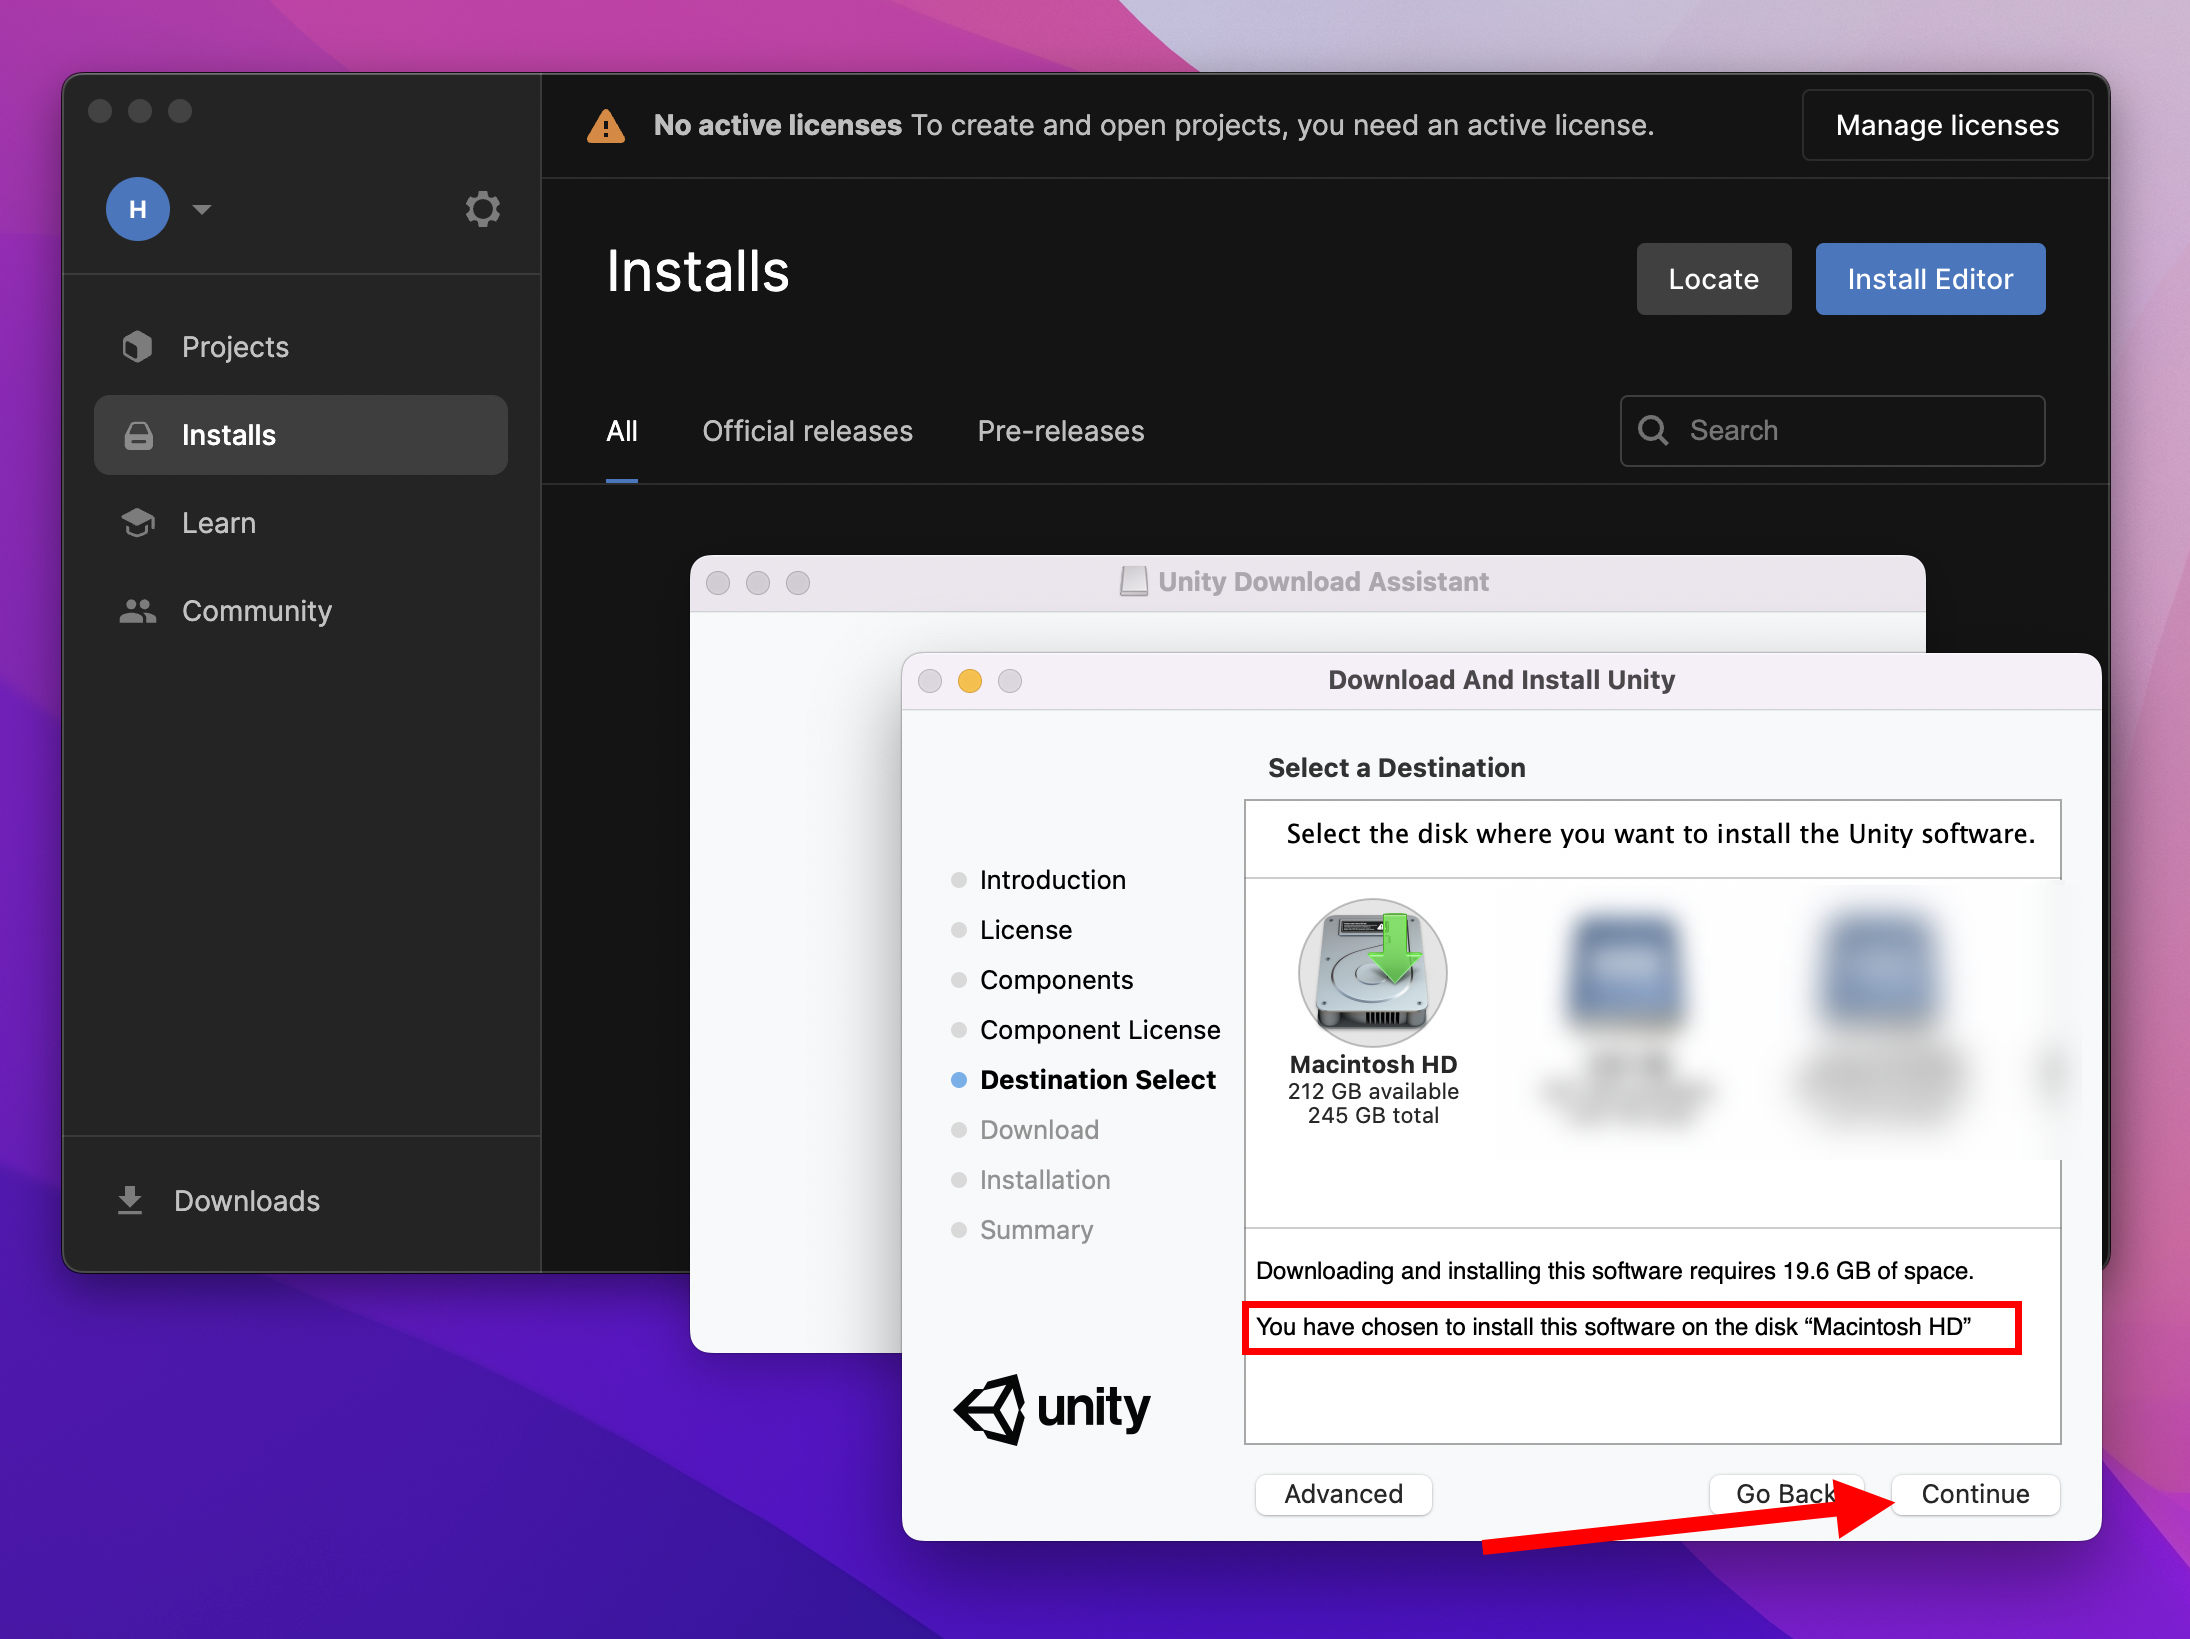Click the settings gear icon
Image resolution: width=2190 pixels, height=1639 pixels.
[482, 209]
